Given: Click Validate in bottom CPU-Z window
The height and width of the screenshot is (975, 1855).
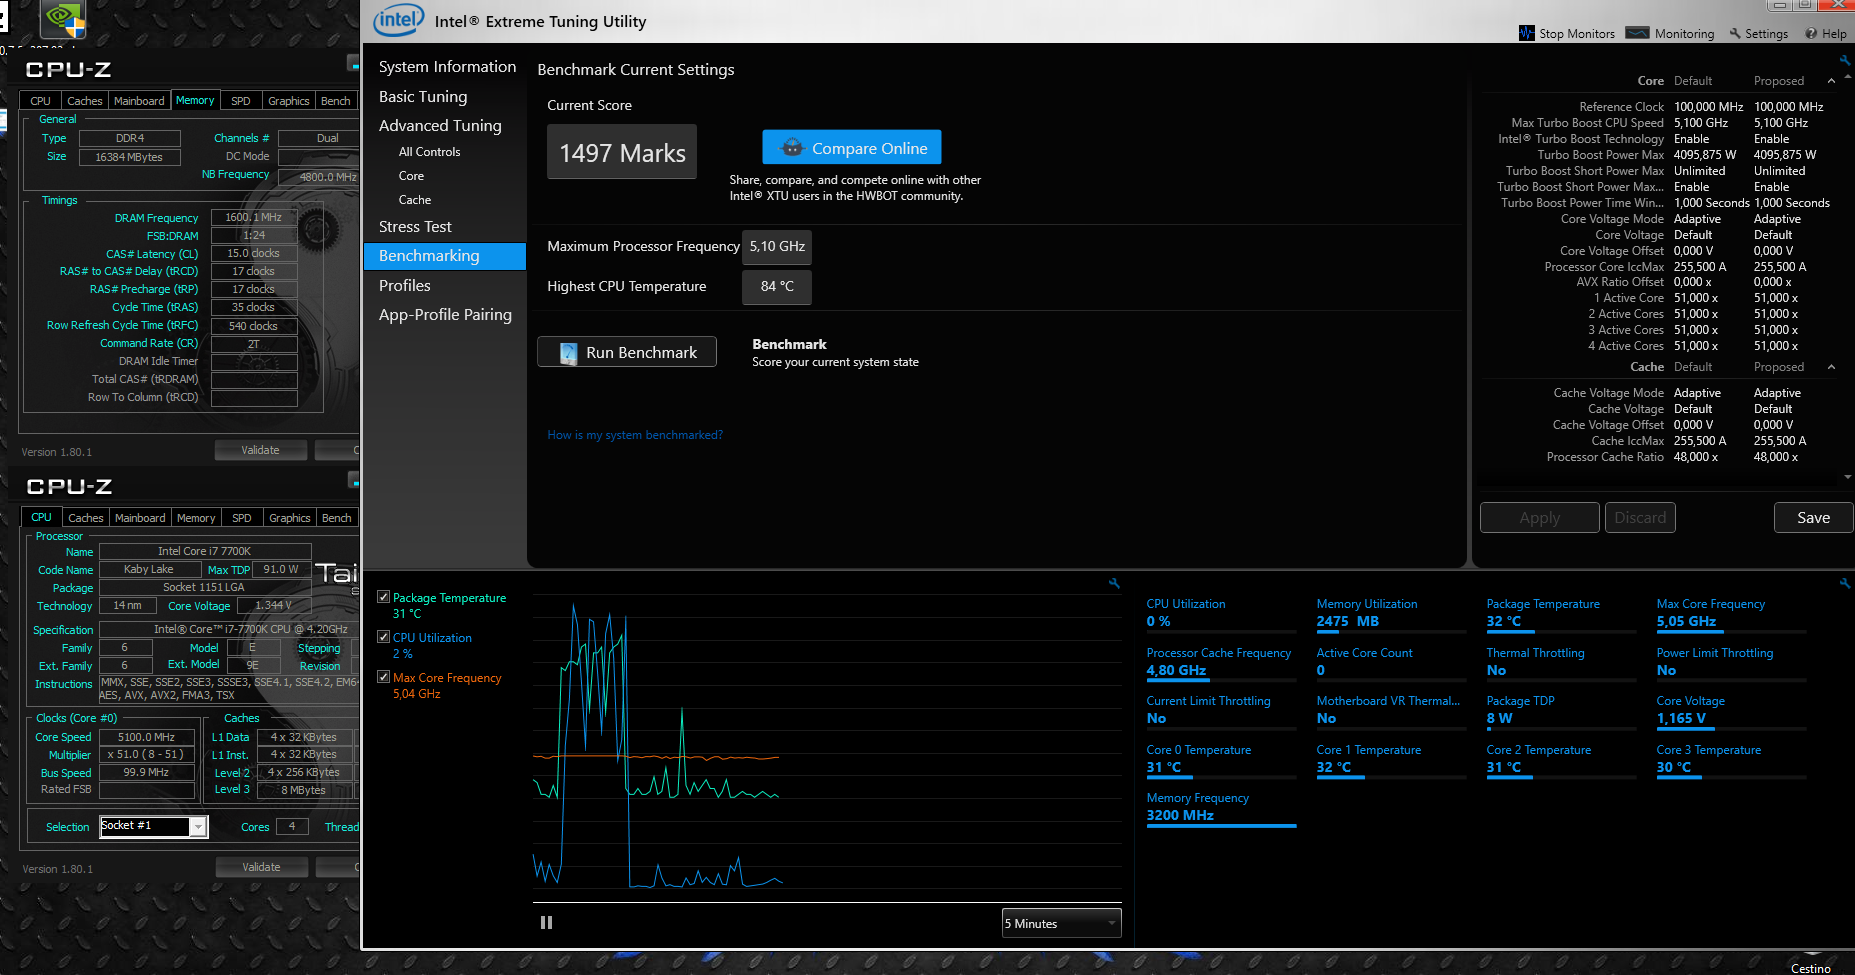Looking at the screenshot, I should pyautogui.click(x=262, y=867).
